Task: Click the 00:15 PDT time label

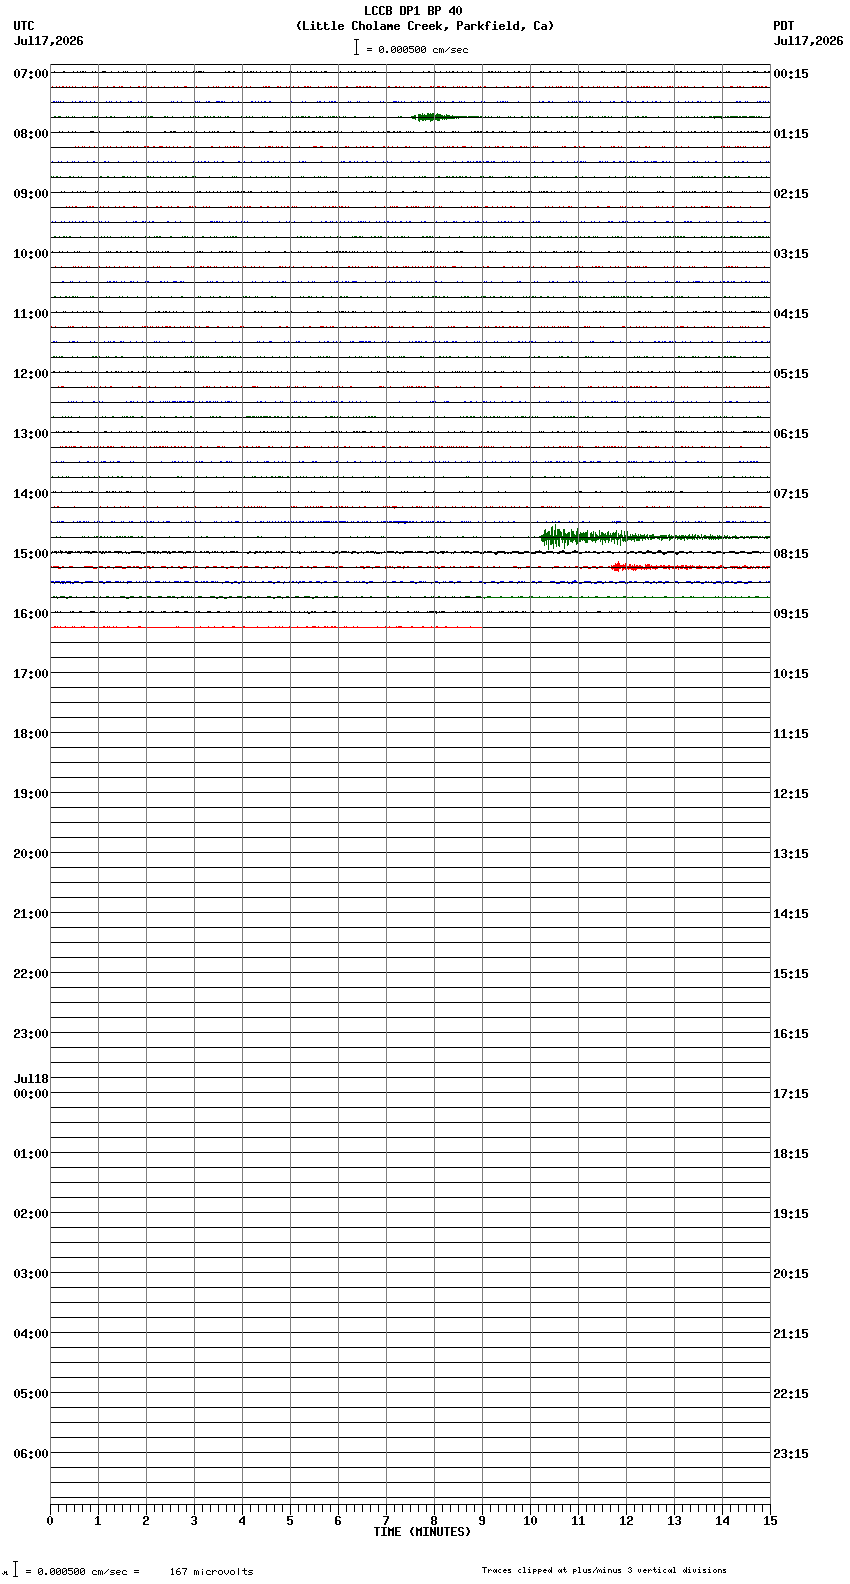Action: (x=791, y=74)
